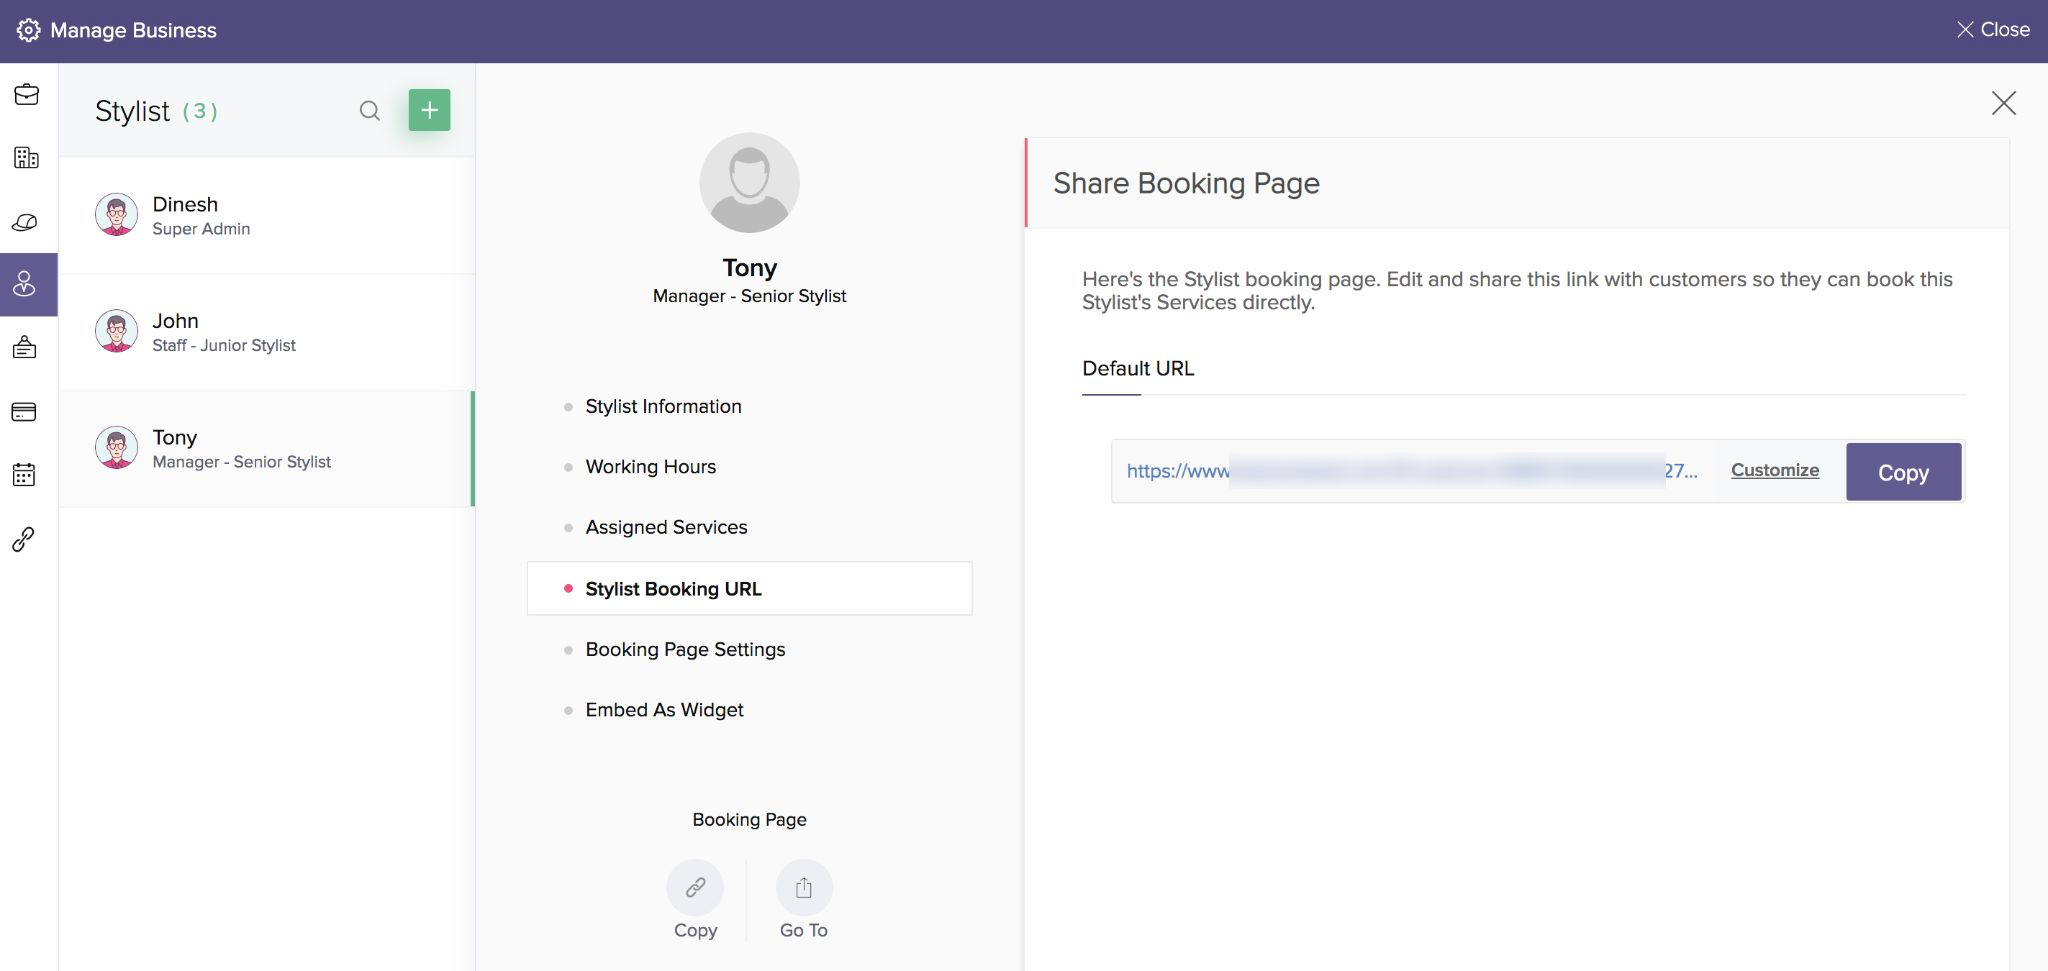Viewport: 2048px width, 971px height.
Task: Search the Stylist list
Action: 370,111
